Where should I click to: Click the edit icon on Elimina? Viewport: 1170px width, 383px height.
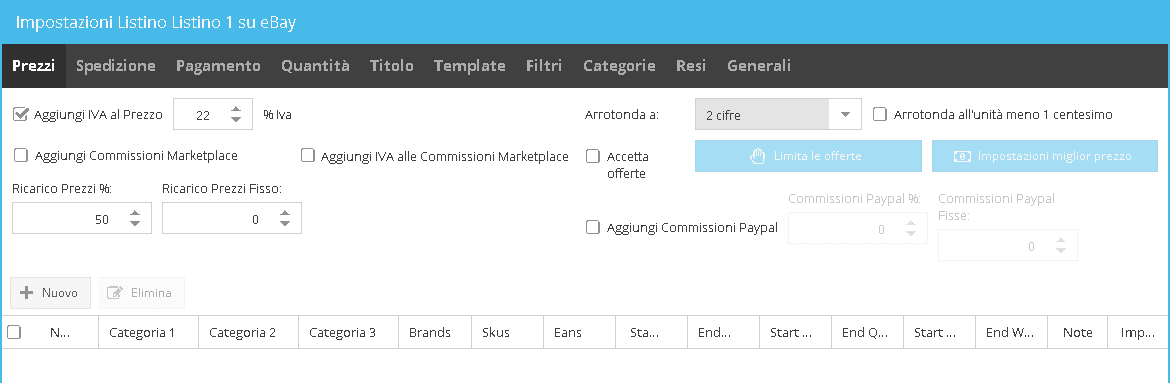click(115, 293)
